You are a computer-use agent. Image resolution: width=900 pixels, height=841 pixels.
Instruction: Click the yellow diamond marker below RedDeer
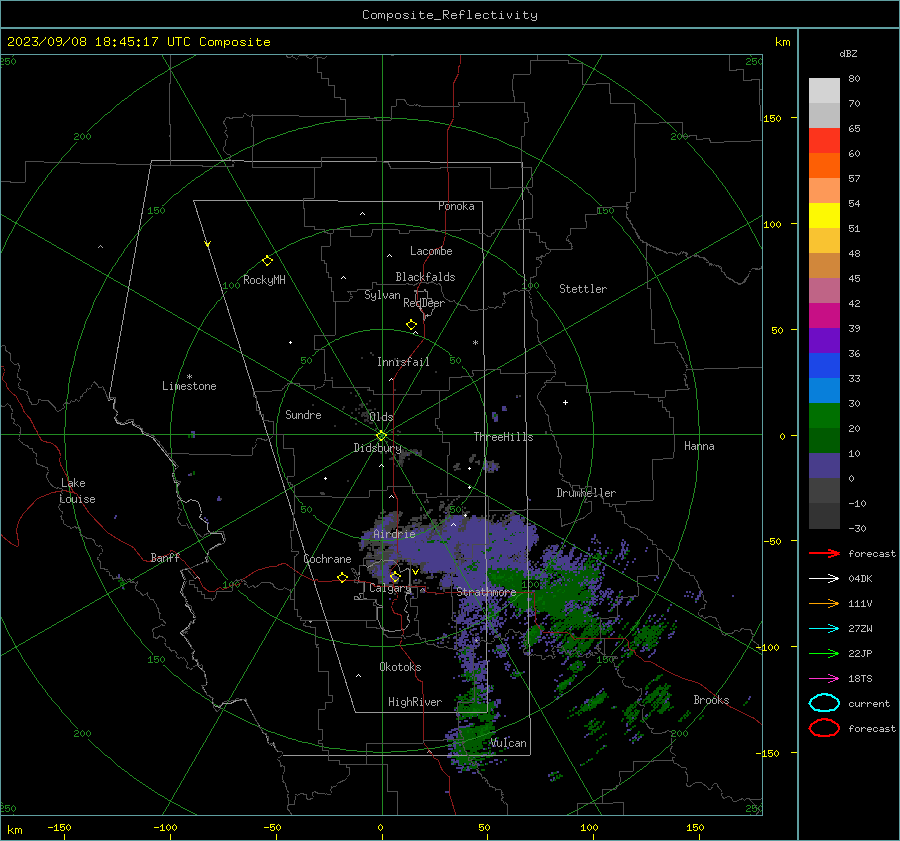pos(412,325)
